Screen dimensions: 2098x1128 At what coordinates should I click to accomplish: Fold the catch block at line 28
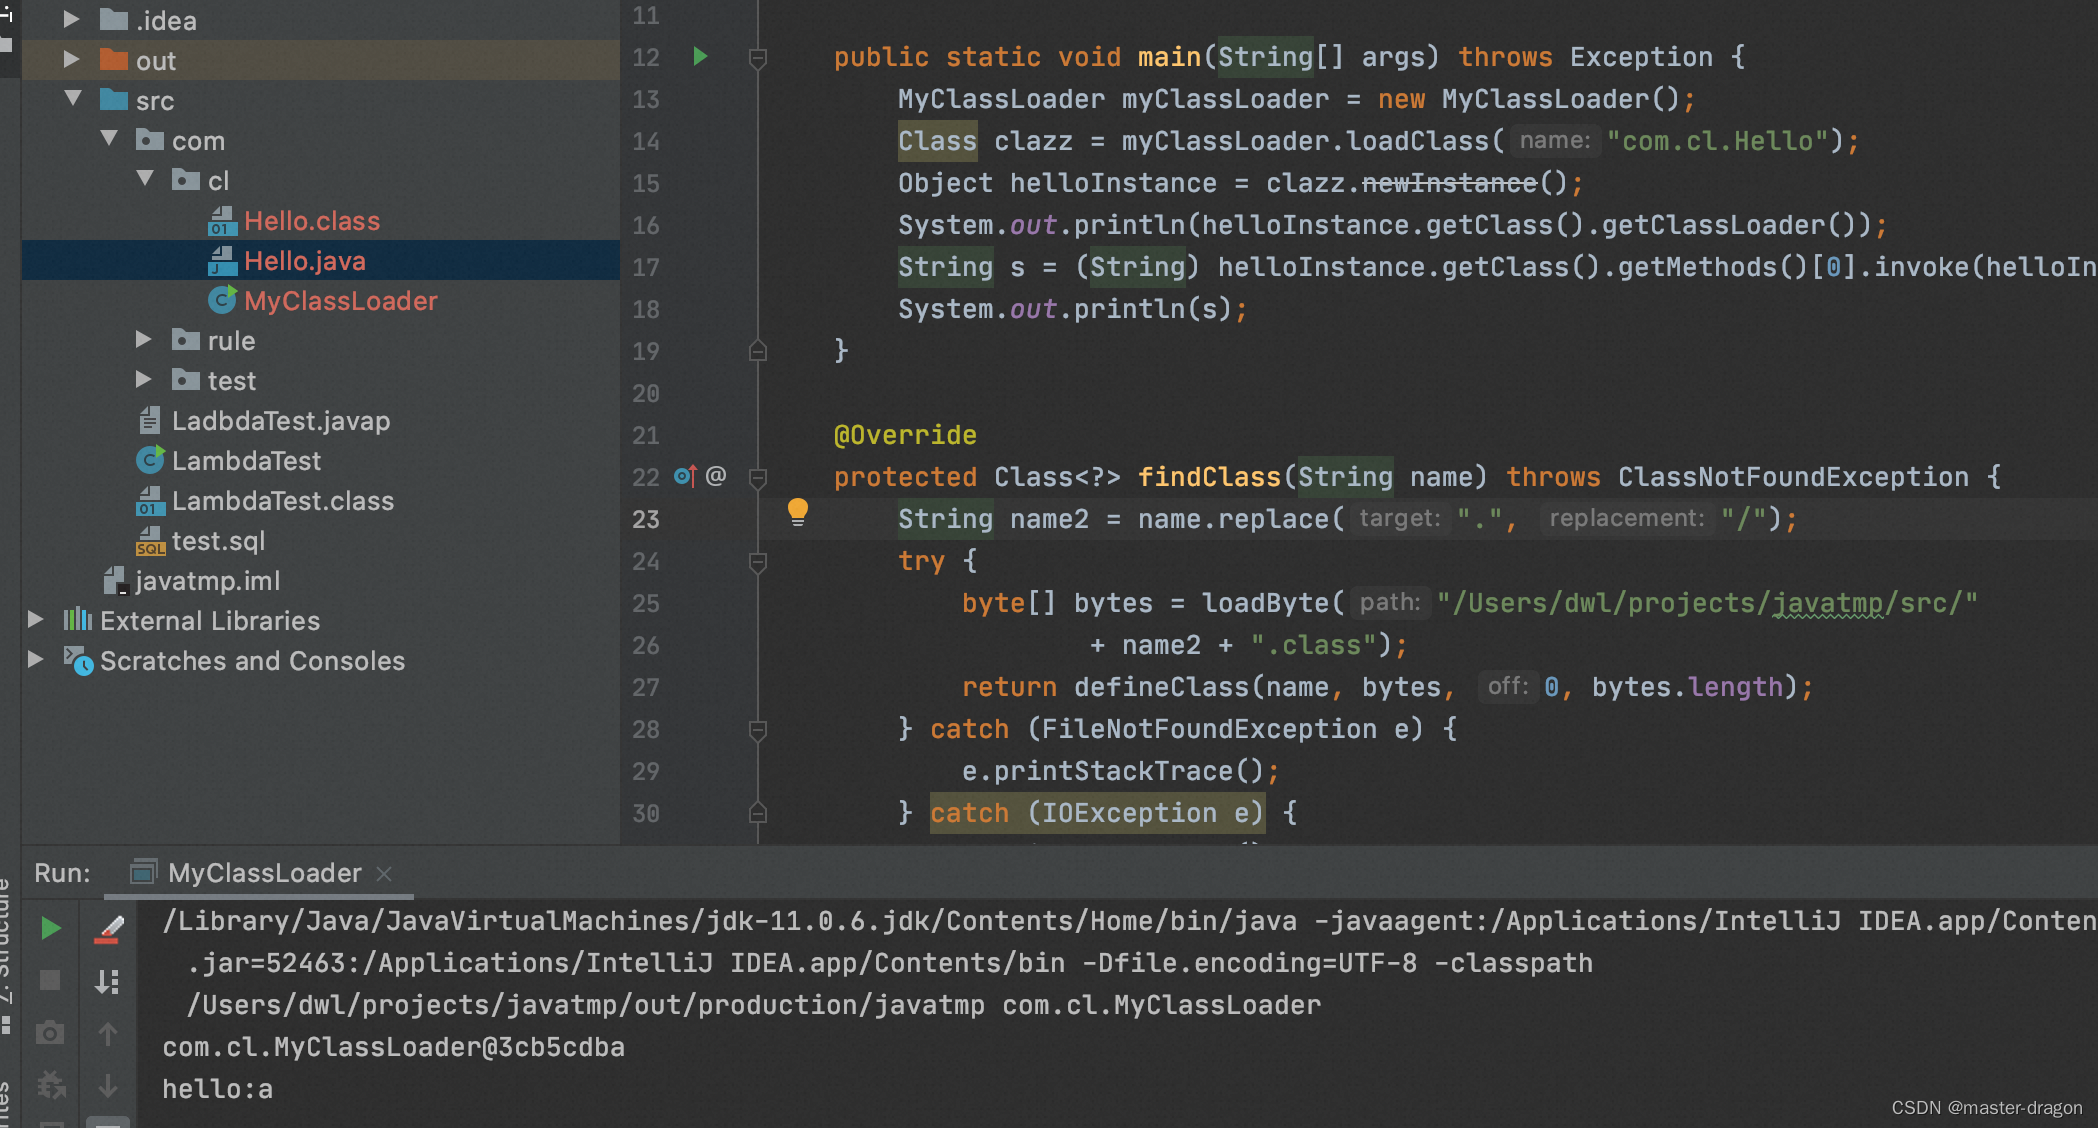coord(758,730)
